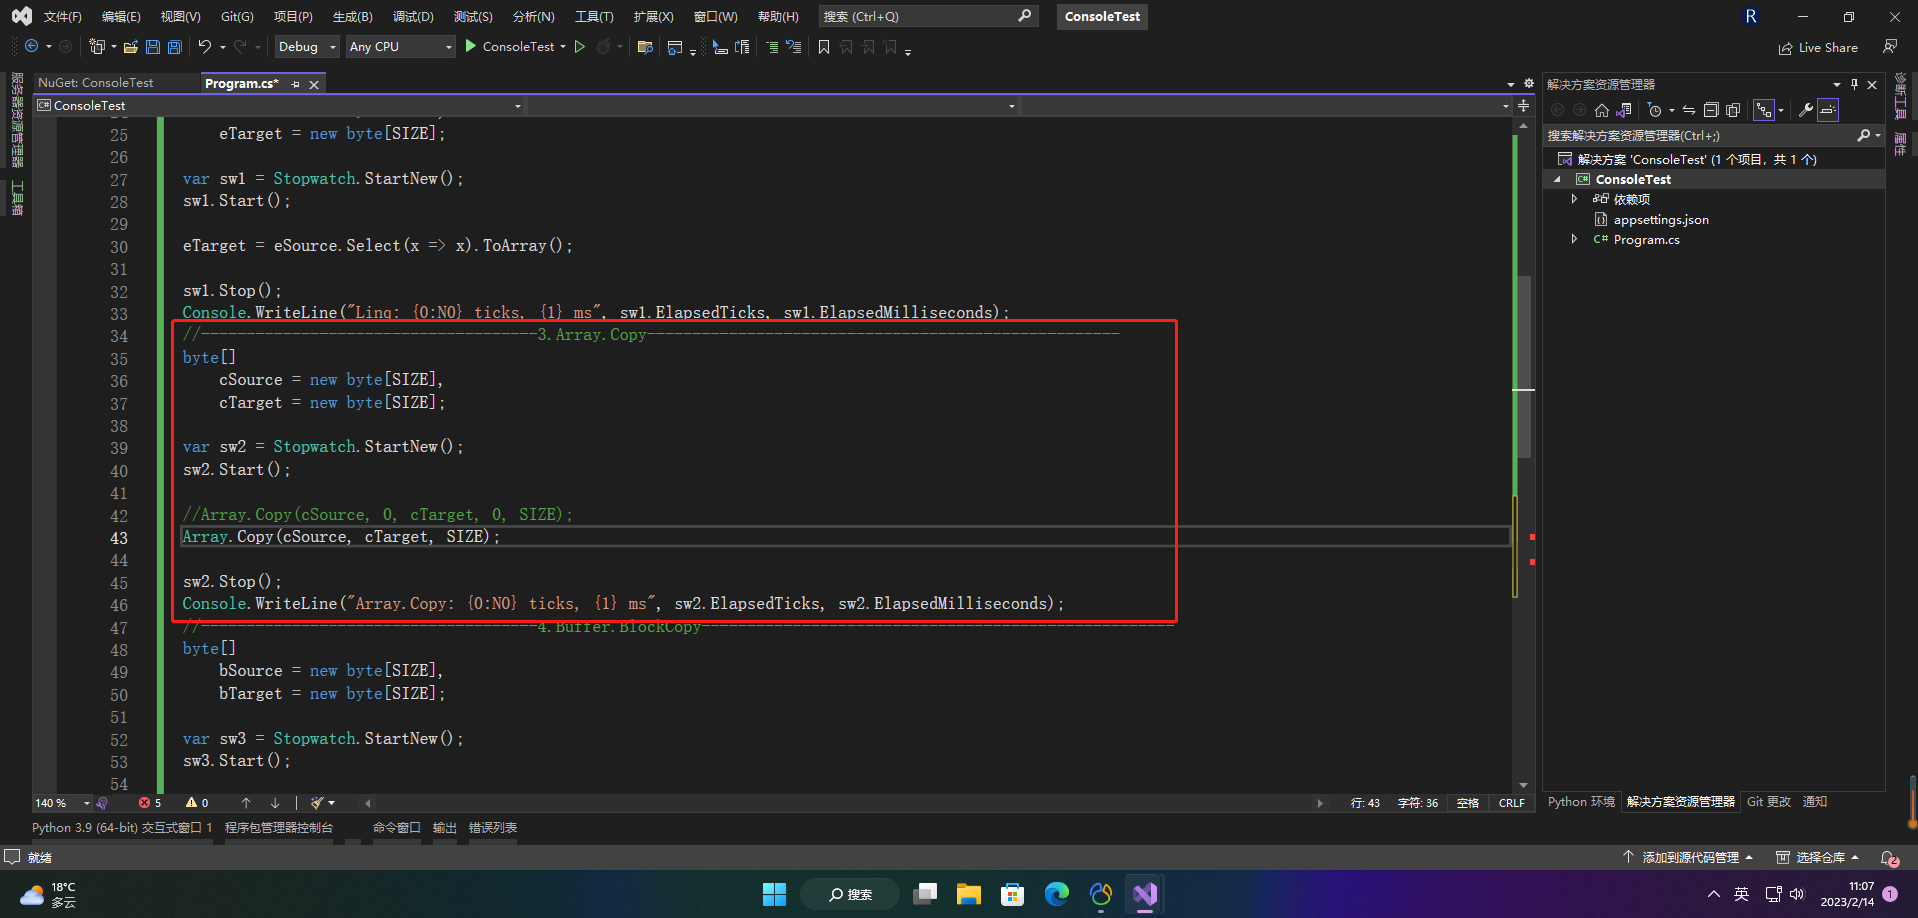The height and width of the screenshot is (918, 1918).
Task: Expand the Program.cs tree node
Action: pyautogui.click(x=1574, y=239)
